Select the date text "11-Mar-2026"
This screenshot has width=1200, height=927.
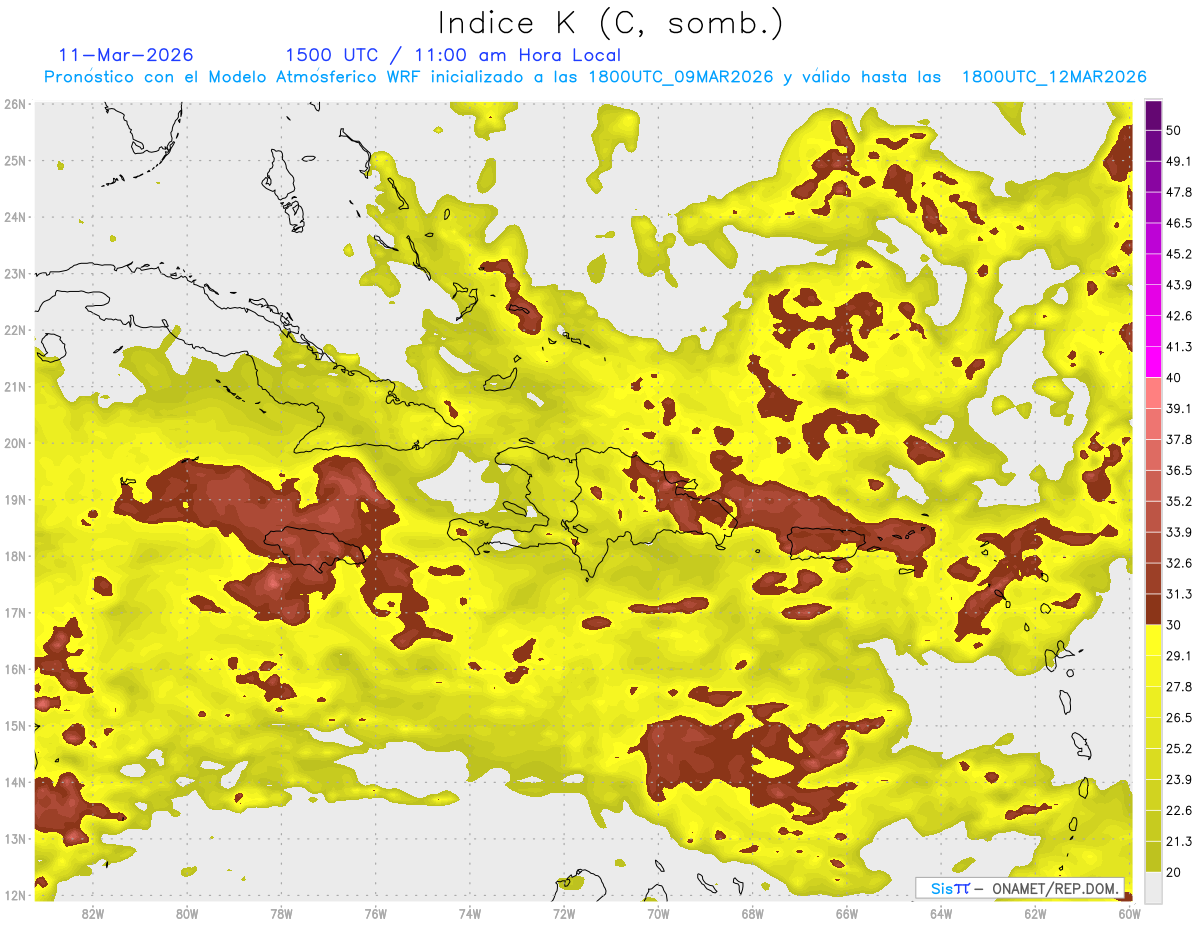tap(127, 55)
